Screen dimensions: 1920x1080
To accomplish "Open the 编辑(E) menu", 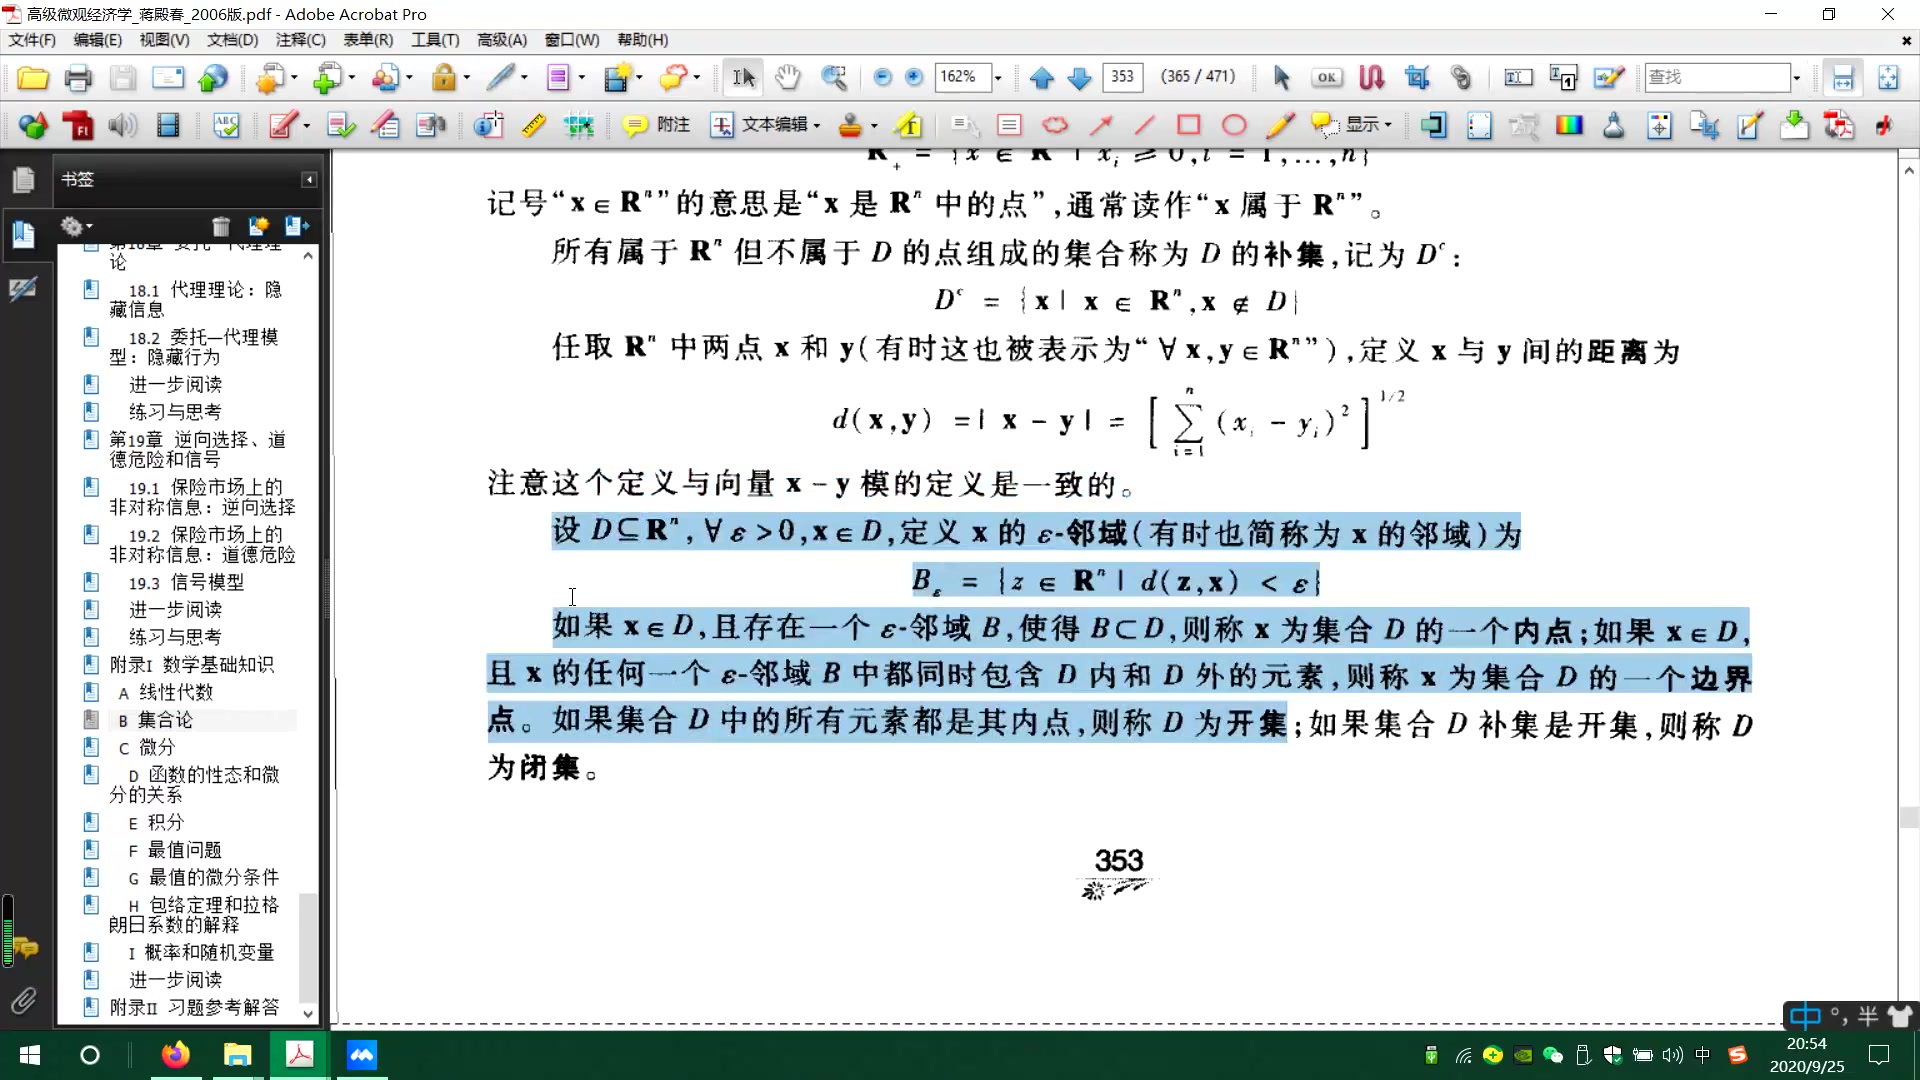I will 97,40.
